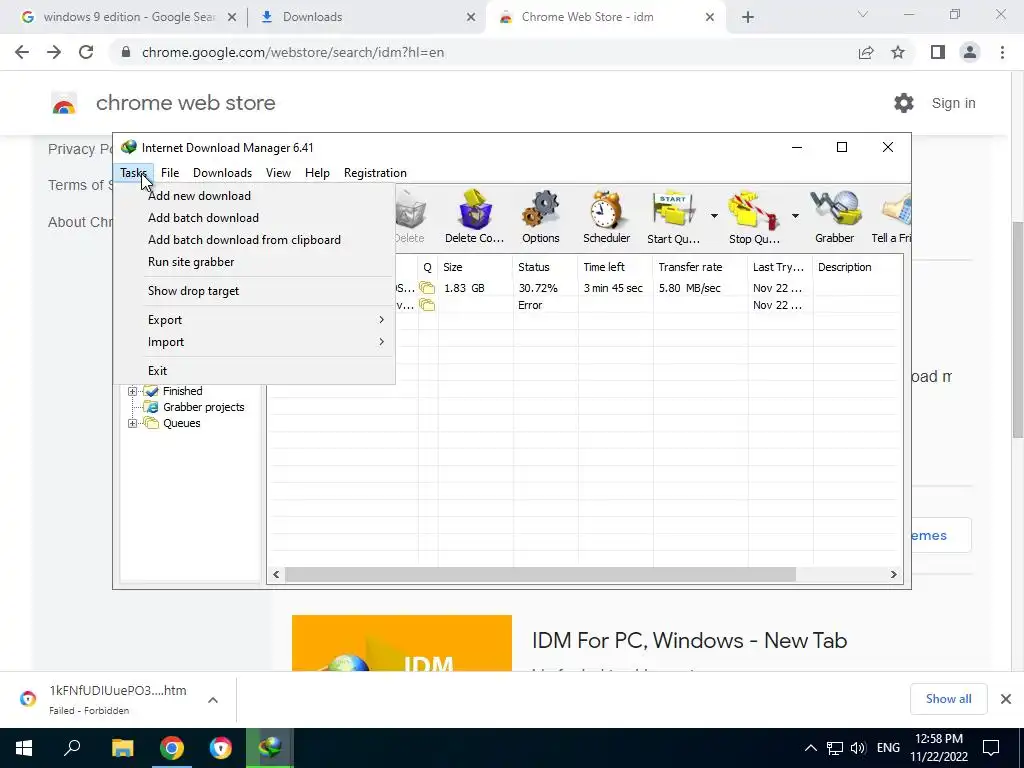Show hidden system tray icons

tap(810, 748)
